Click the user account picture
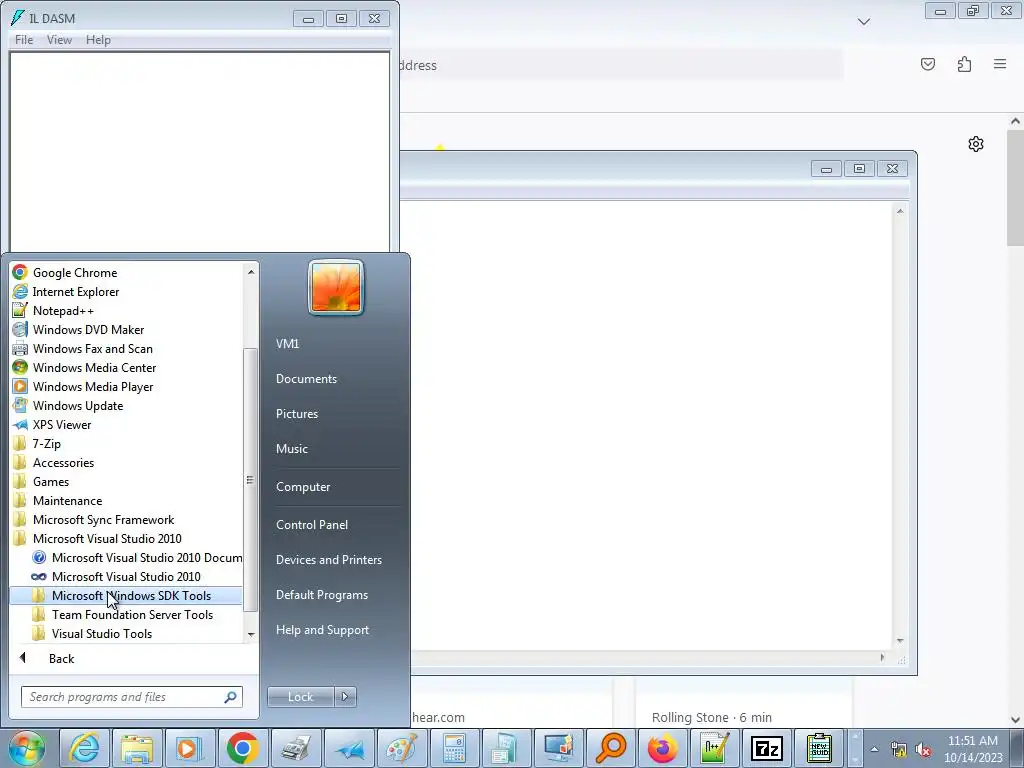Viewport: 1024px width, 768px height. pos(336,287)
